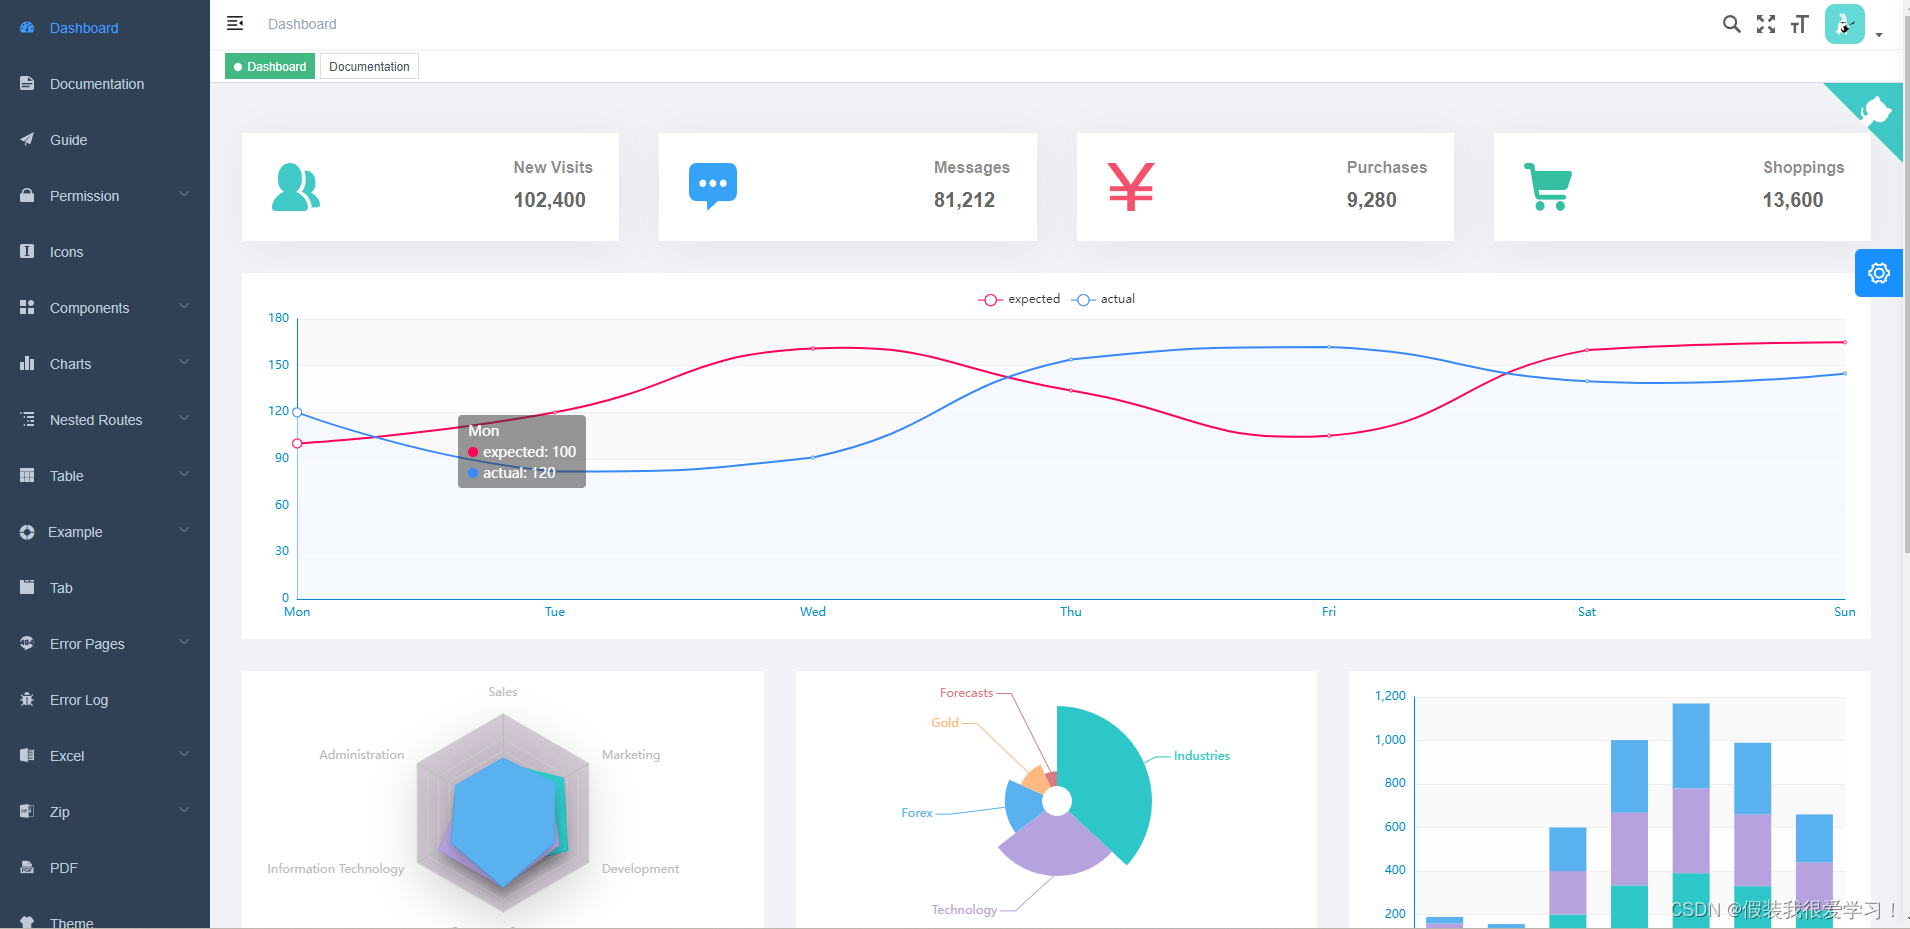Click the Technology pie label

(964, 910)
